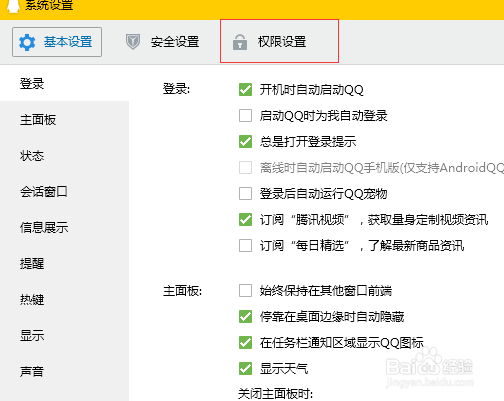Click the 系统设置 window title

click(x=49, y=5)
